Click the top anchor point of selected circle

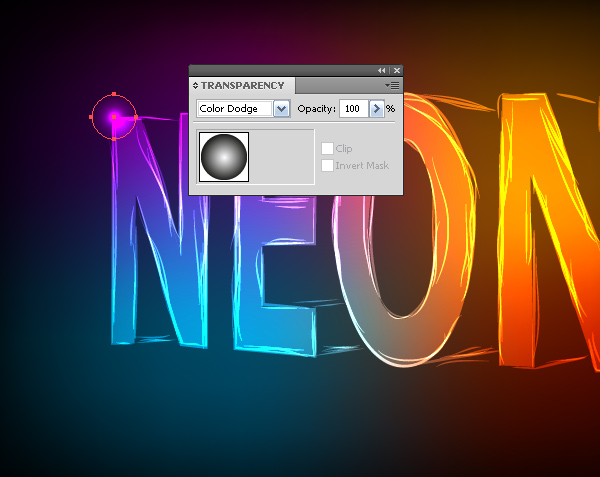point(114,94)
